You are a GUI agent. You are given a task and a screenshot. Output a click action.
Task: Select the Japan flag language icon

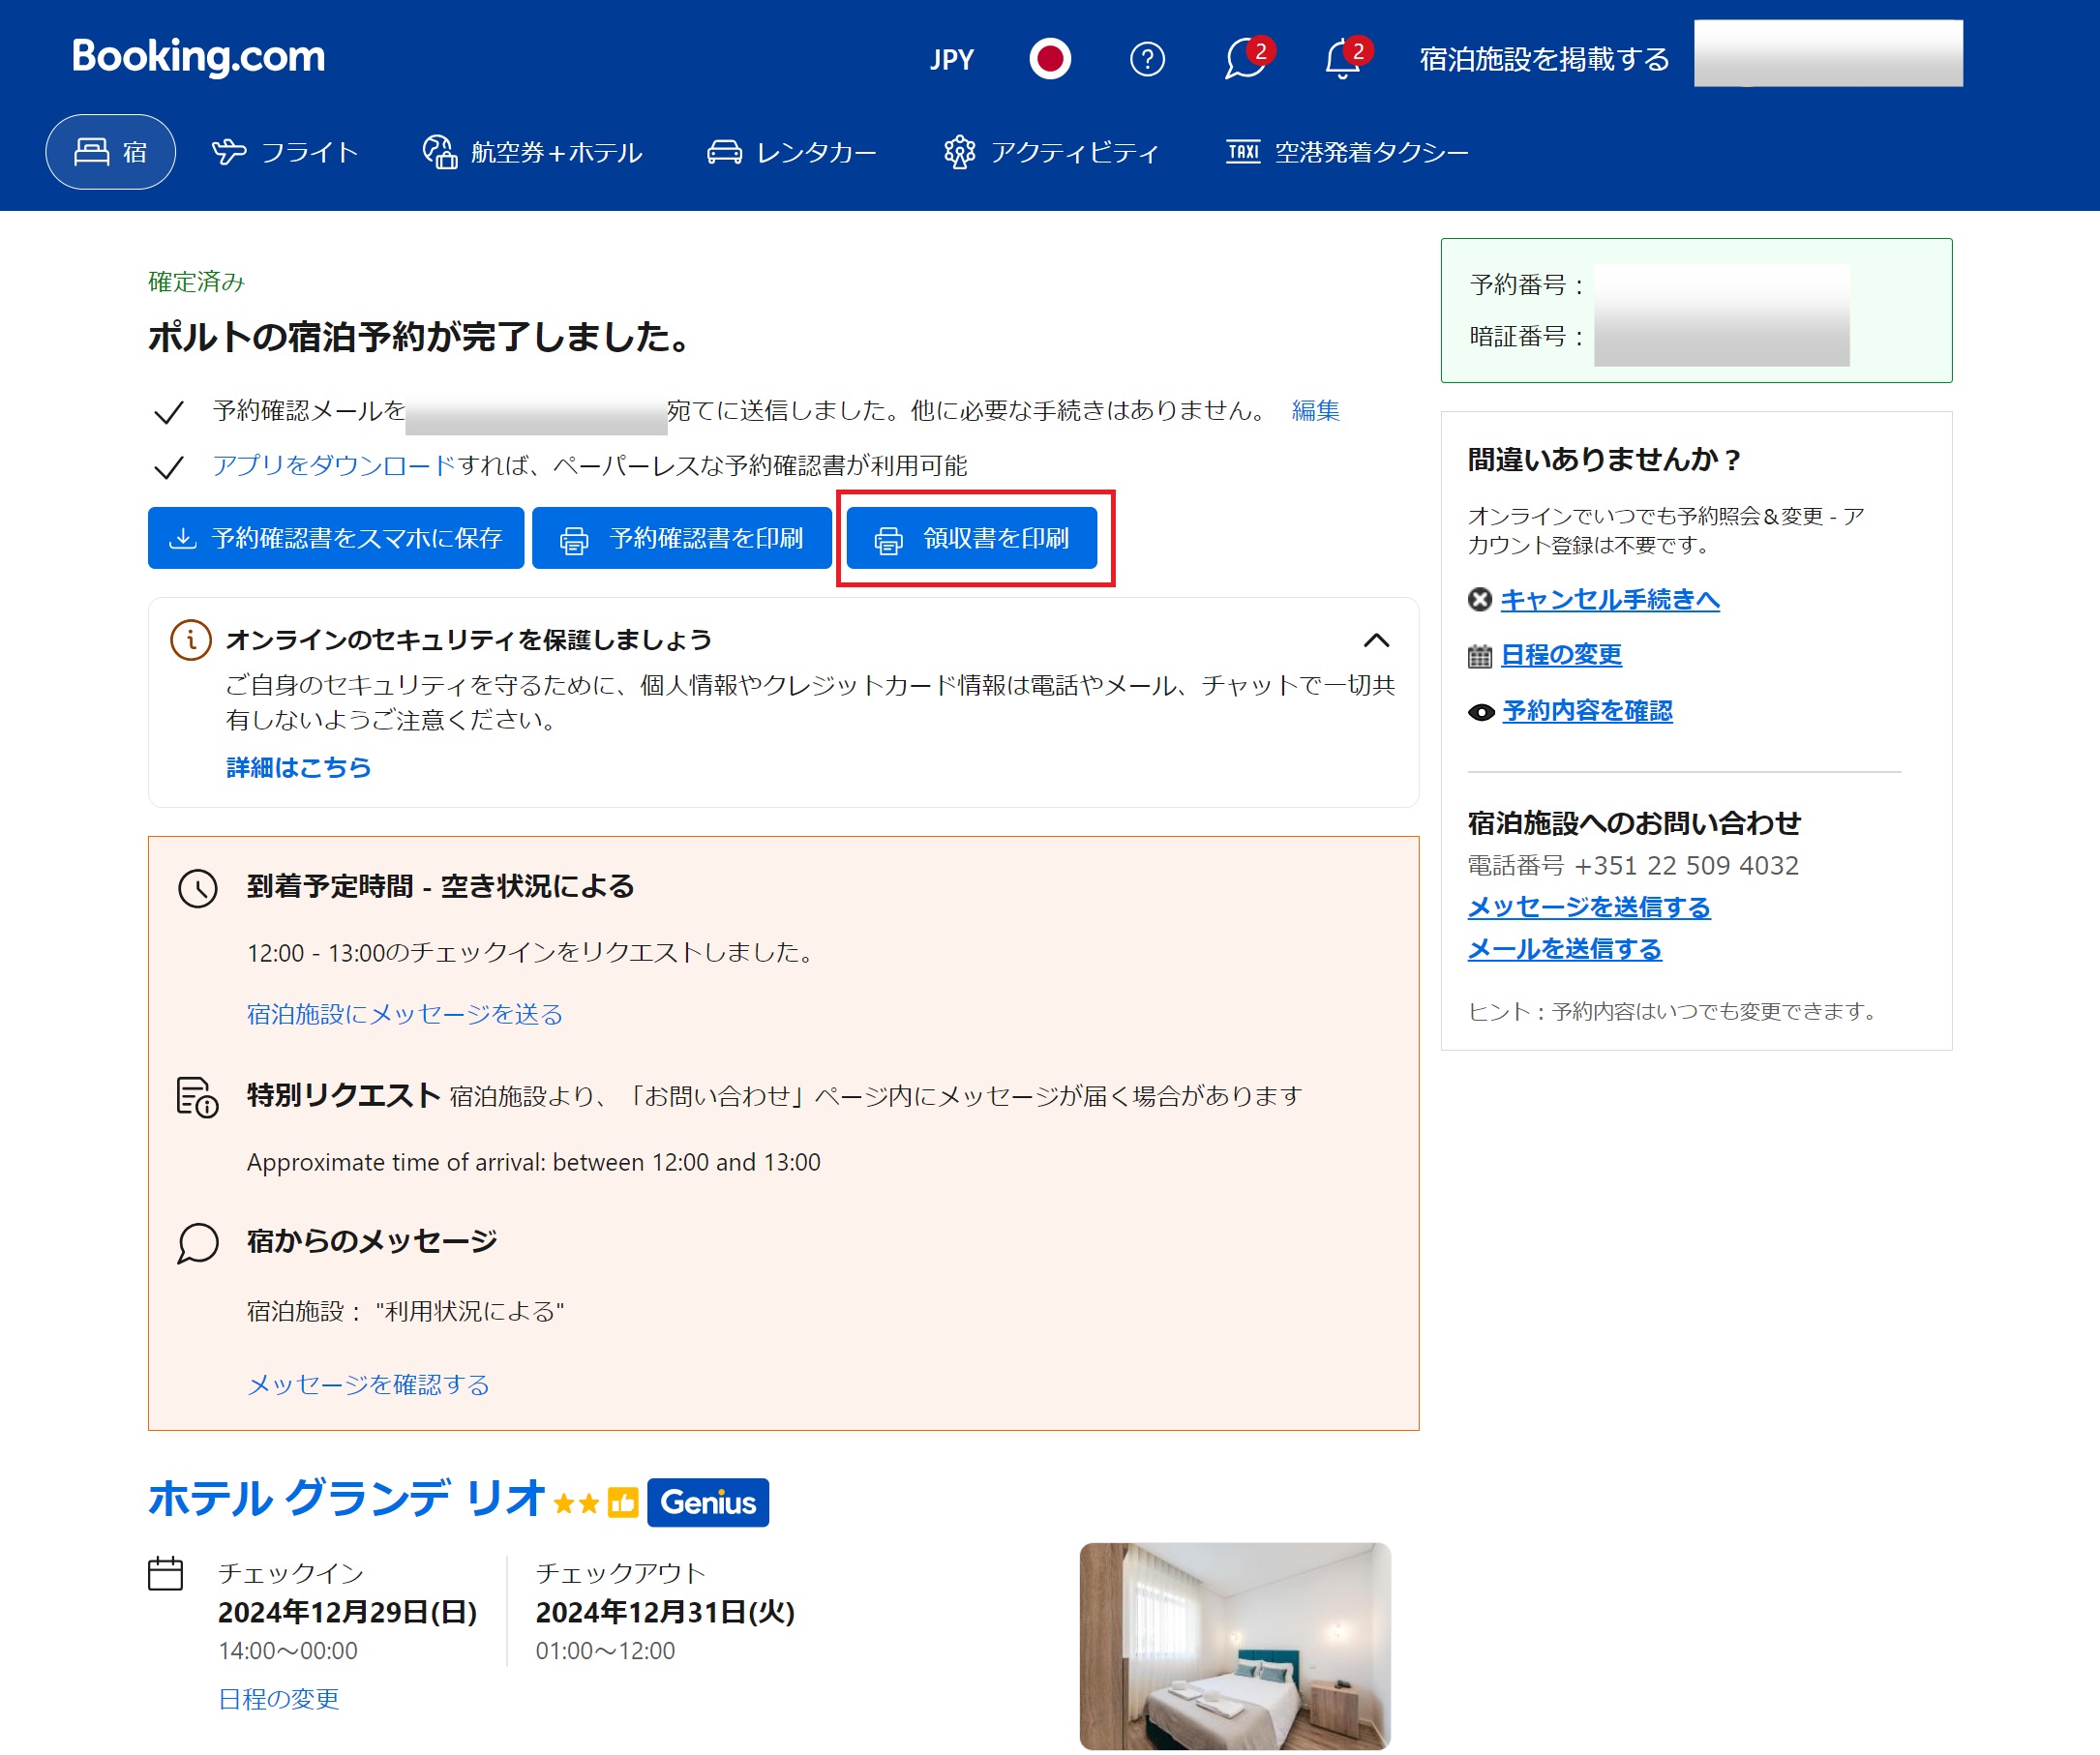1050,59
